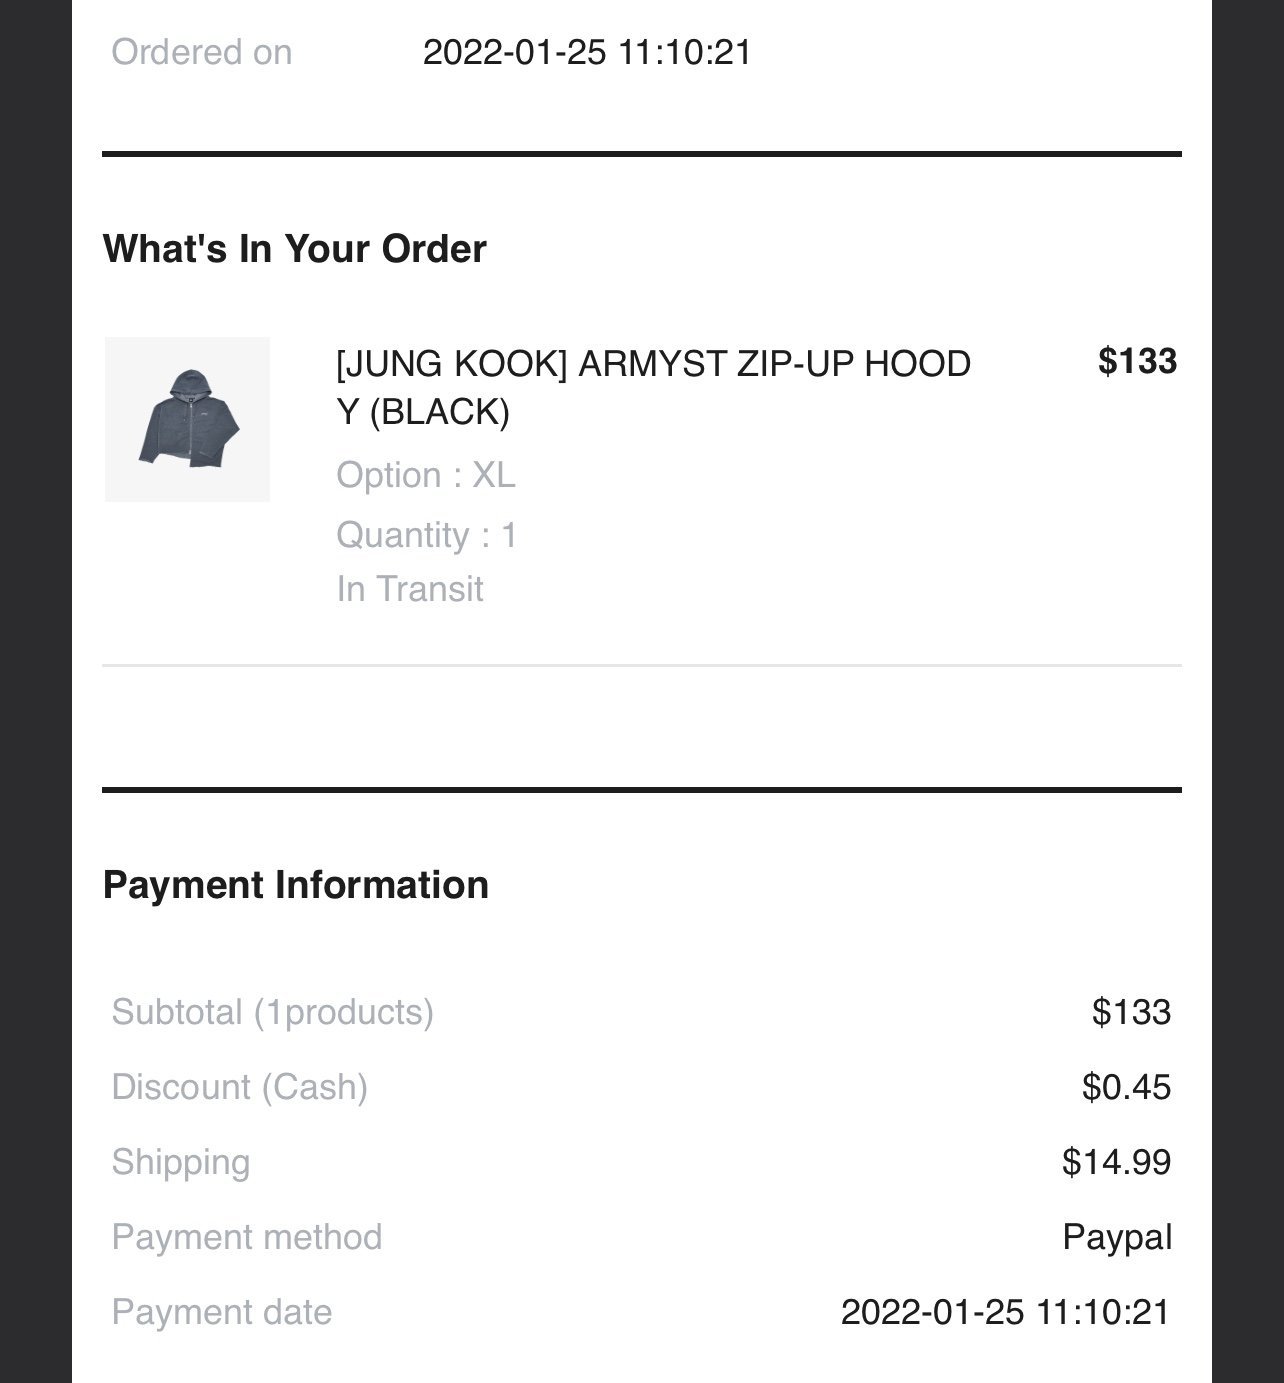This screenshot has height=1383, width=1284.
Task: Open the hoodie product thumbnail image
Action: (x=187, y=419)
